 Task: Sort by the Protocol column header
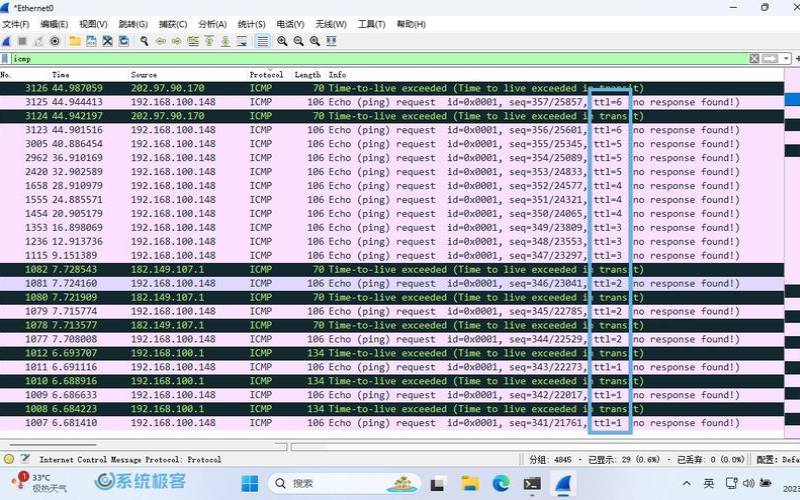[266, 74]
